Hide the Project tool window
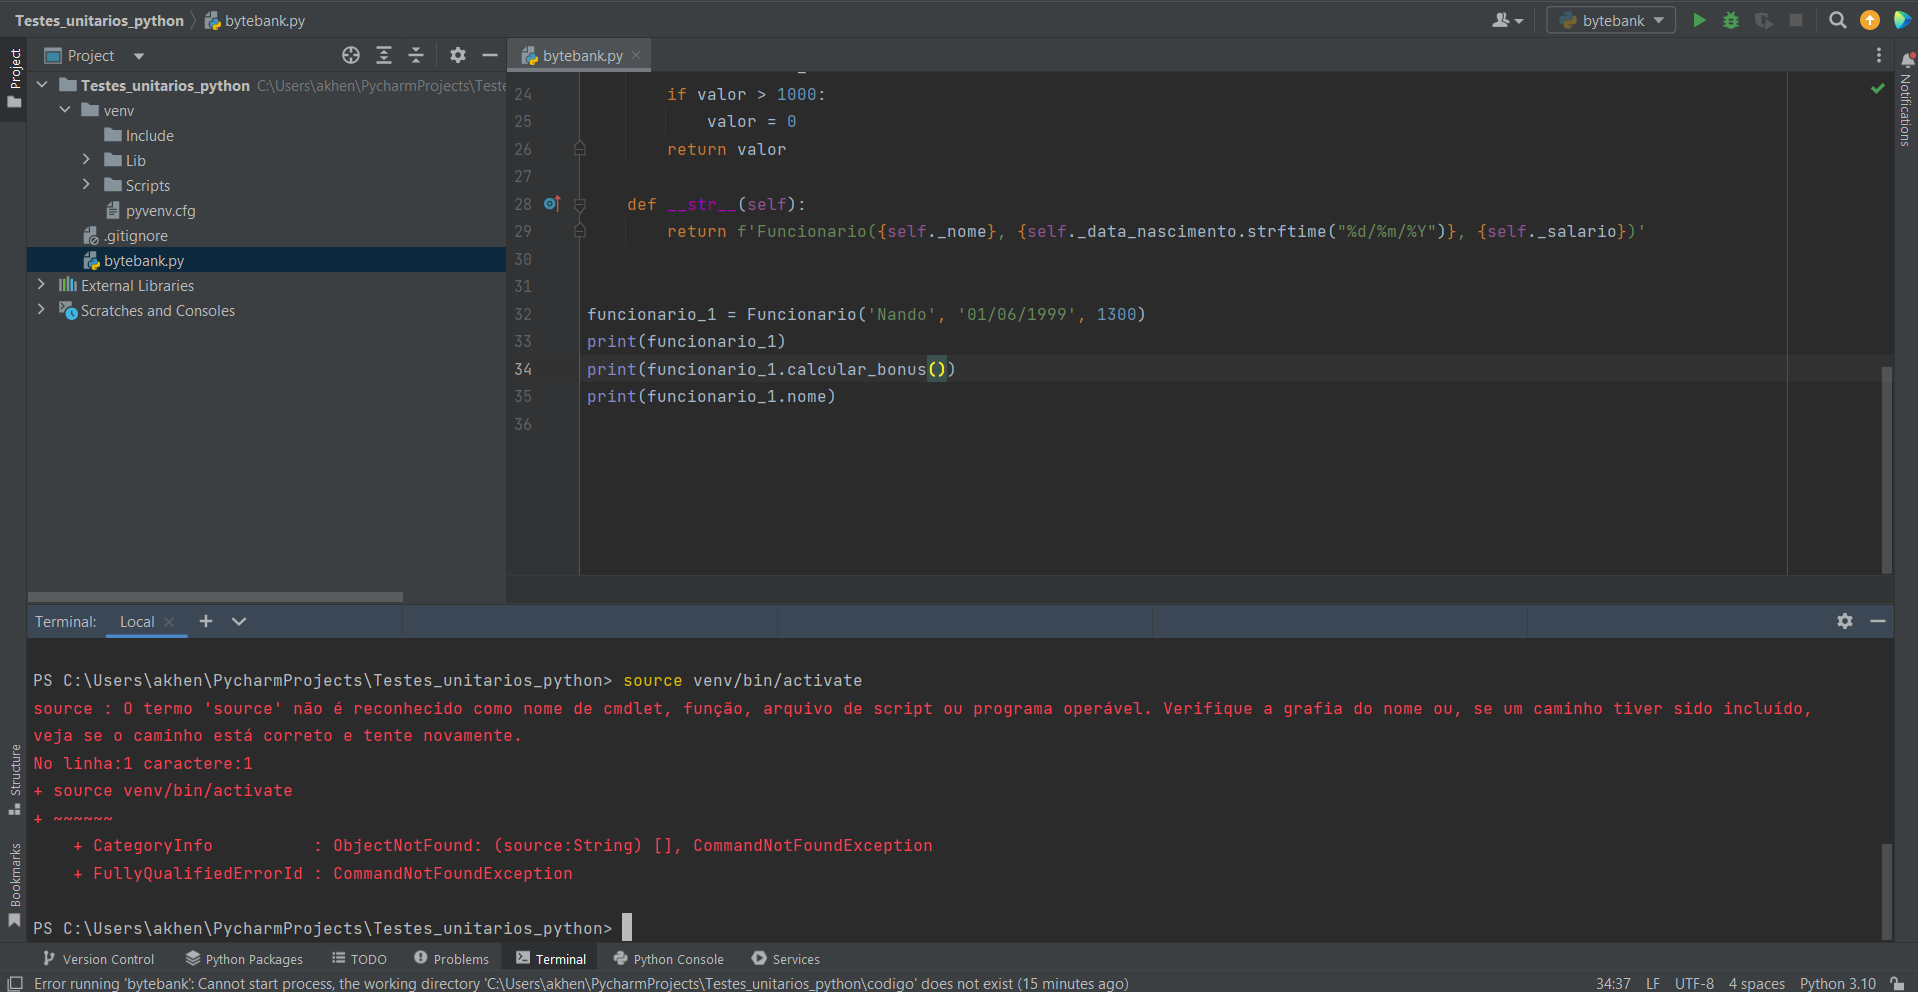This screenshot has width=1918, height=992. pyautogui.click(x=490, y=55)
